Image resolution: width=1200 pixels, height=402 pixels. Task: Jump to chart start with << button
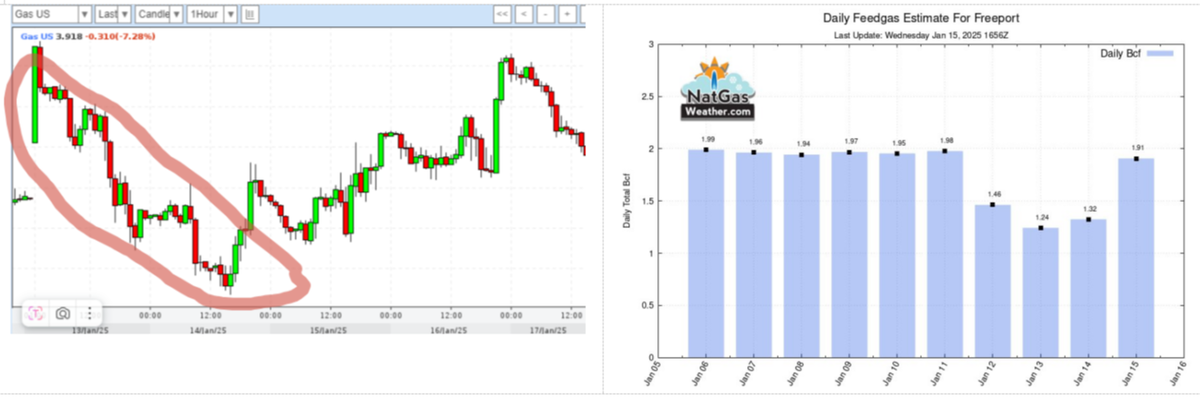click(502, 14)
